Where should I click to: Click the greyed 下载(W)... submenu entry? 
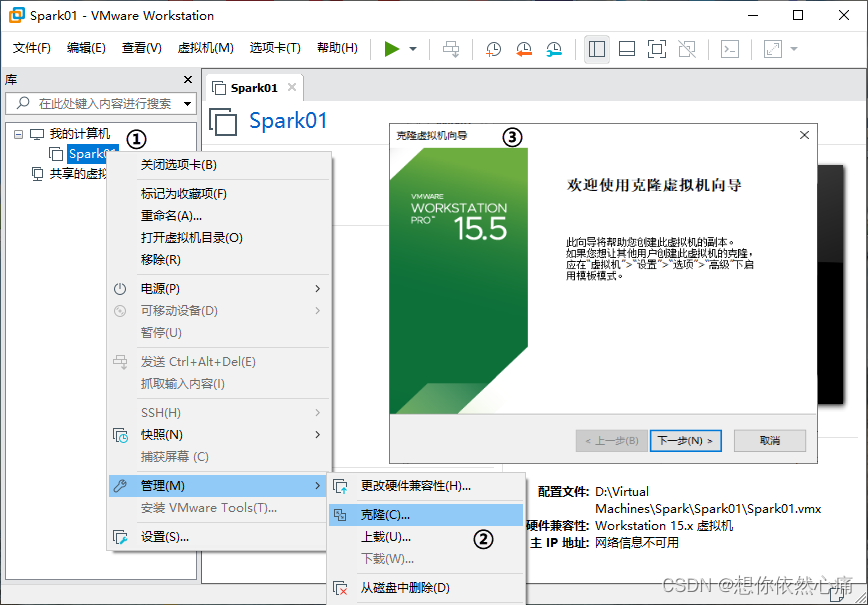[426, 559]
